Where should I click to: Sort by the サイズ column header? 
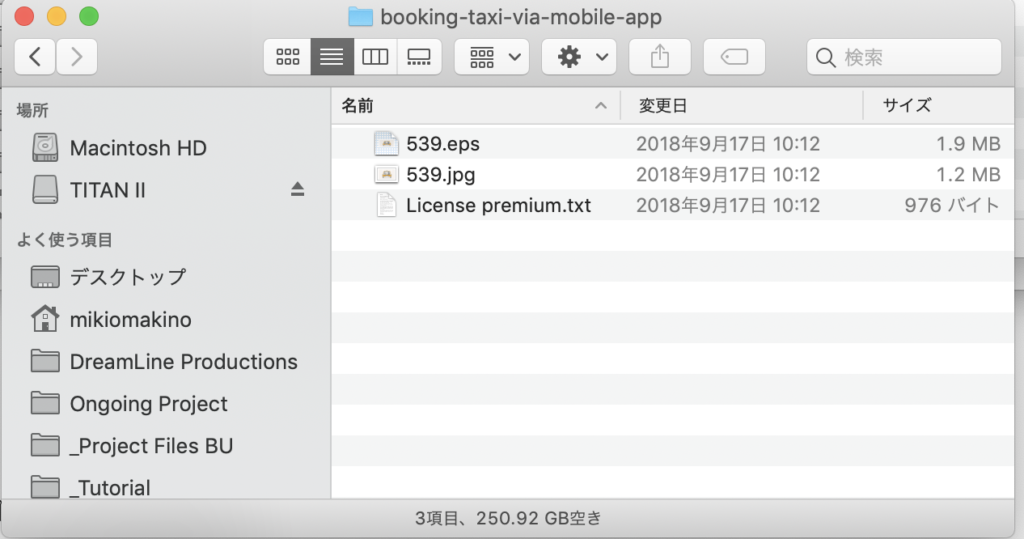tap(938, 106)
